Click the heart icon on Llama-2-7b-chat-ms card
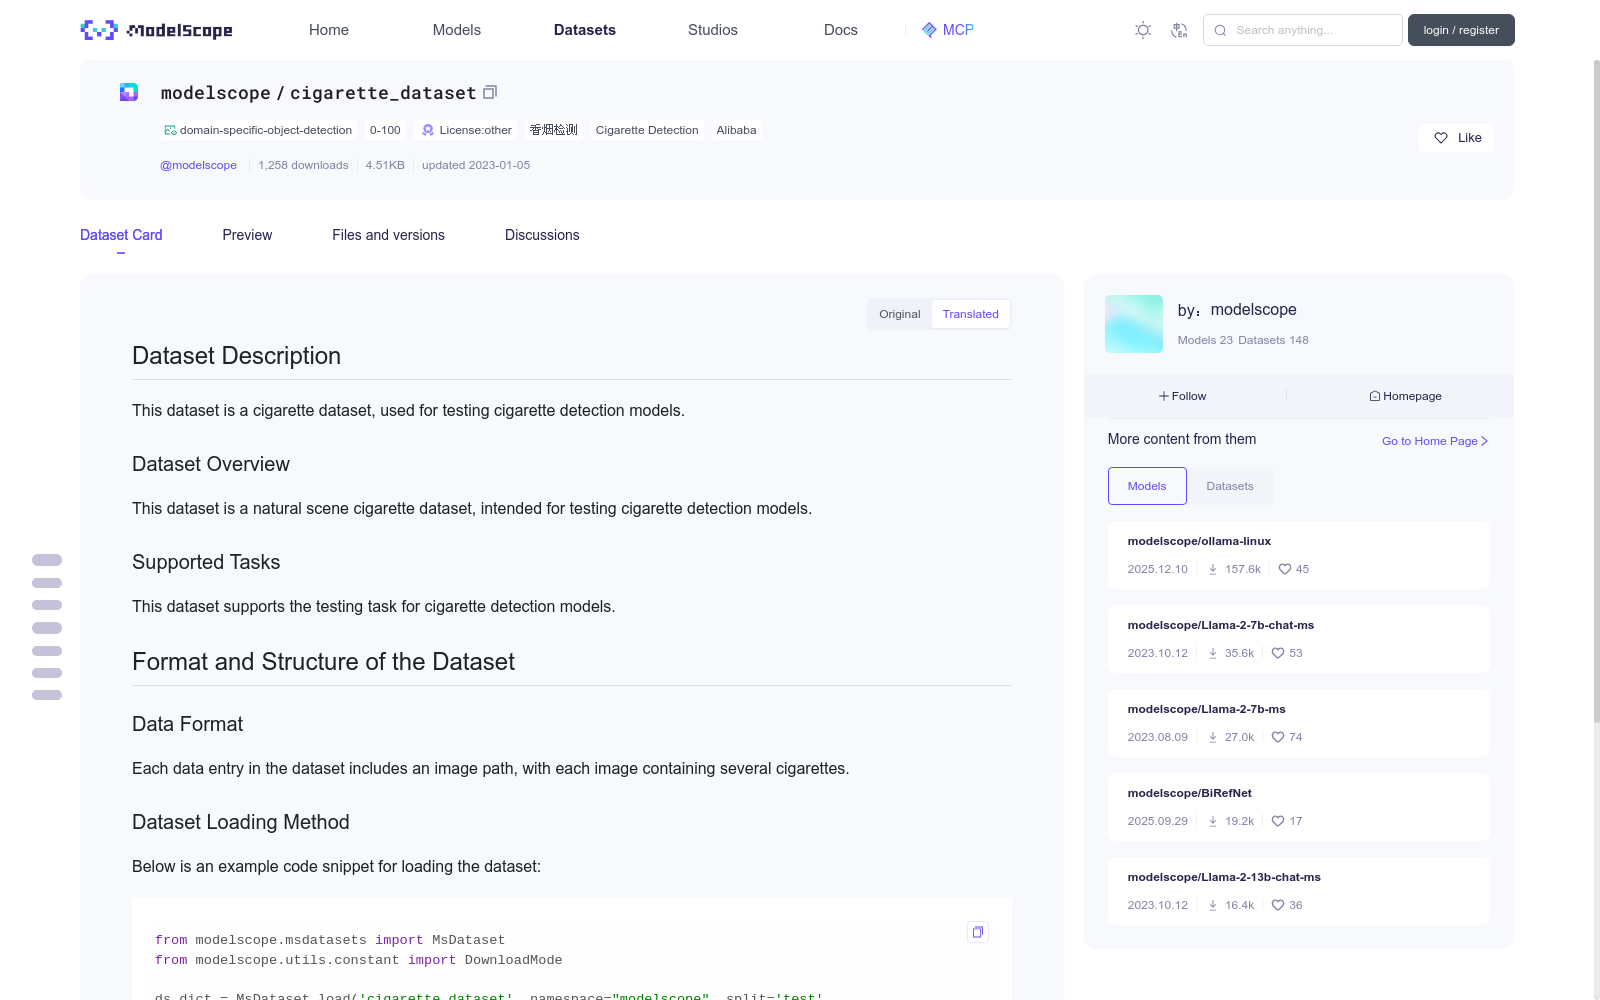This screenshot has width=1600, height=1000. [x=1278, y=653]
